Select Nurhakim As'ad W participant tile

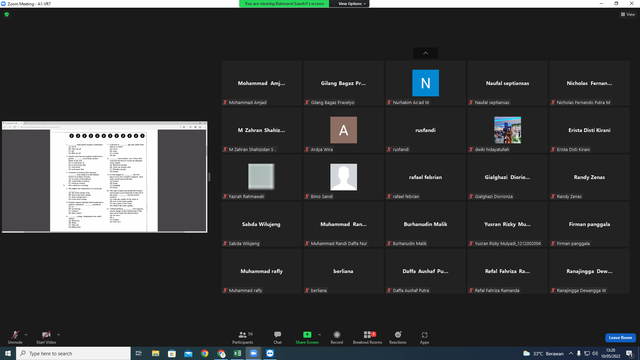(x=425, y=83)
